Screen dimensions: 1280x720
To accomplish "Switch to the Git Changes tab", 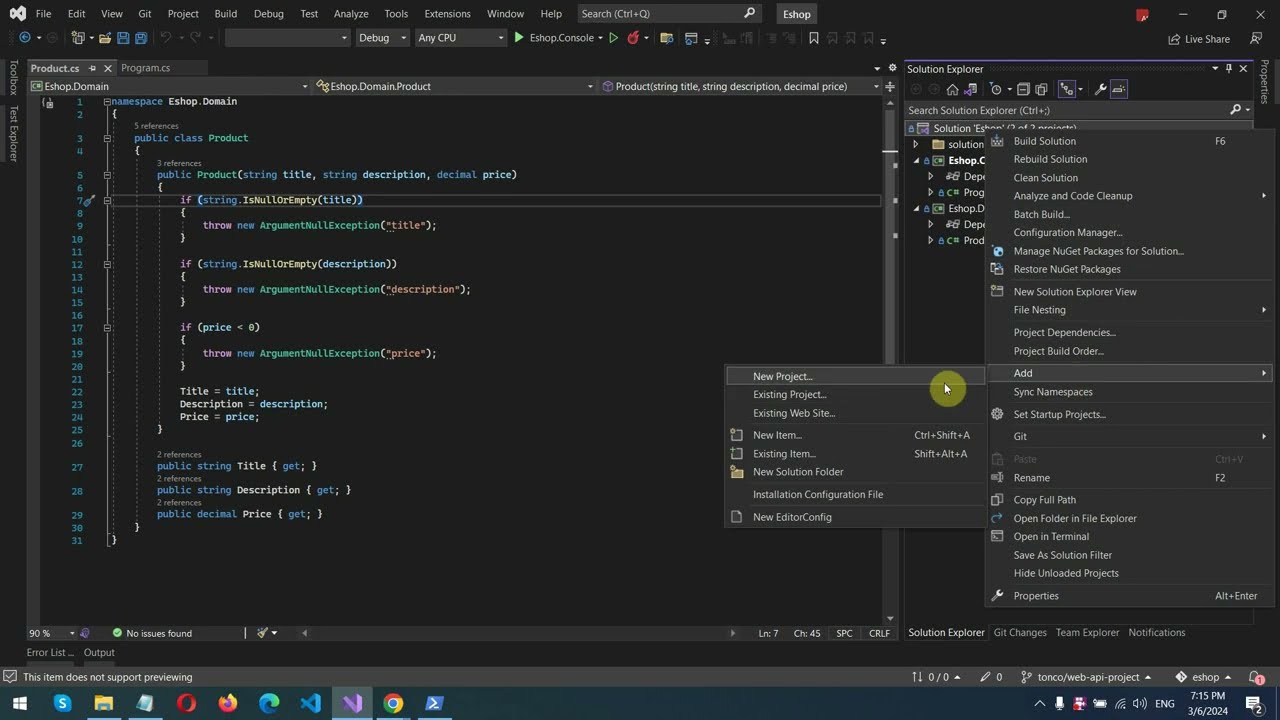I will click(1020, 633).
